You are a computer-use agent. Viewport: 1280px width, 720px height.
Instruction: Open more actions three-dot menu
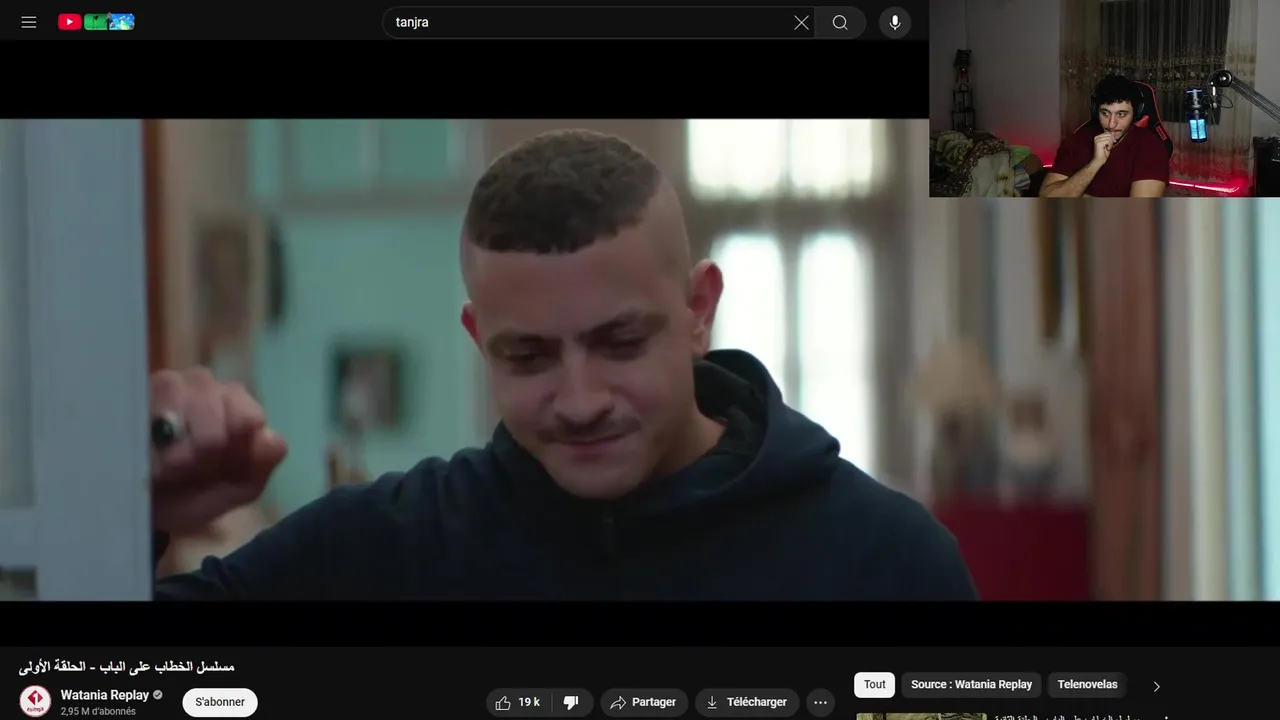821,702
